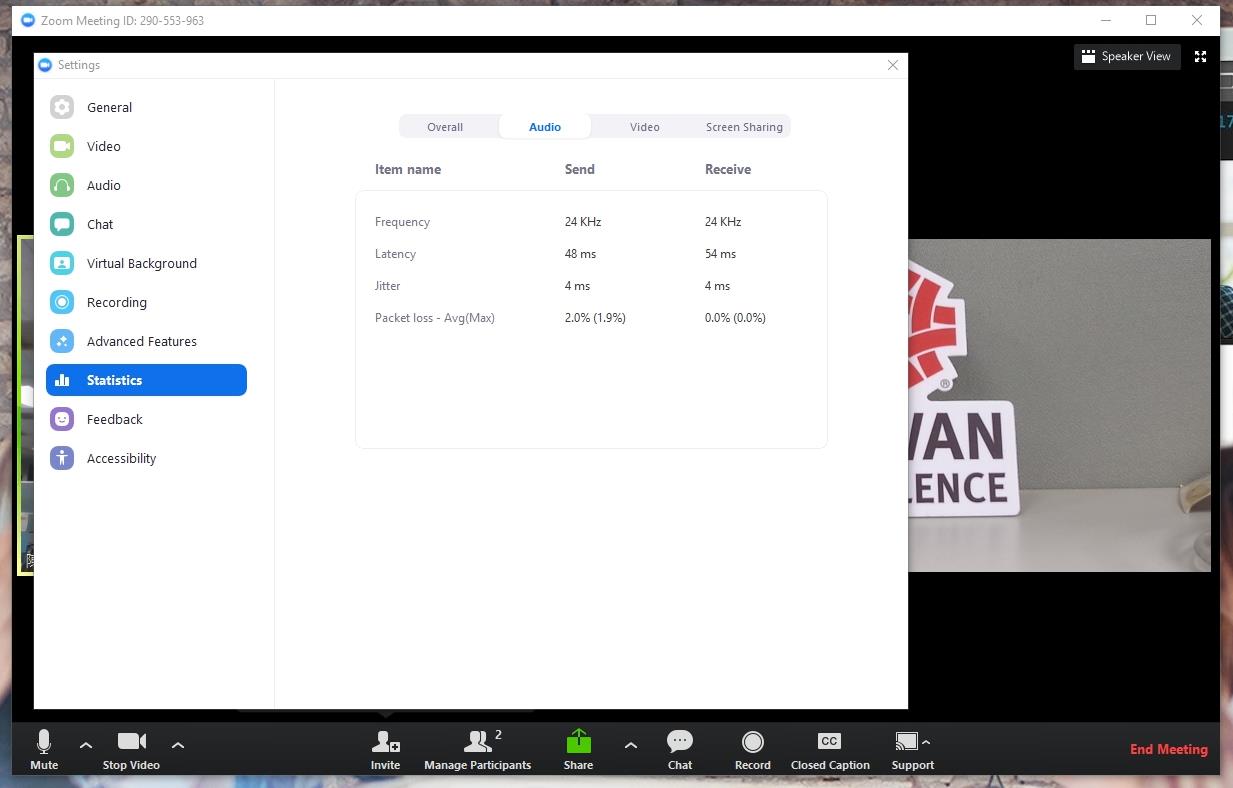The height and width of the screenshot is (788, 1233).
Task: Open the Support remote control icon
Action: (x=906, y=742)
